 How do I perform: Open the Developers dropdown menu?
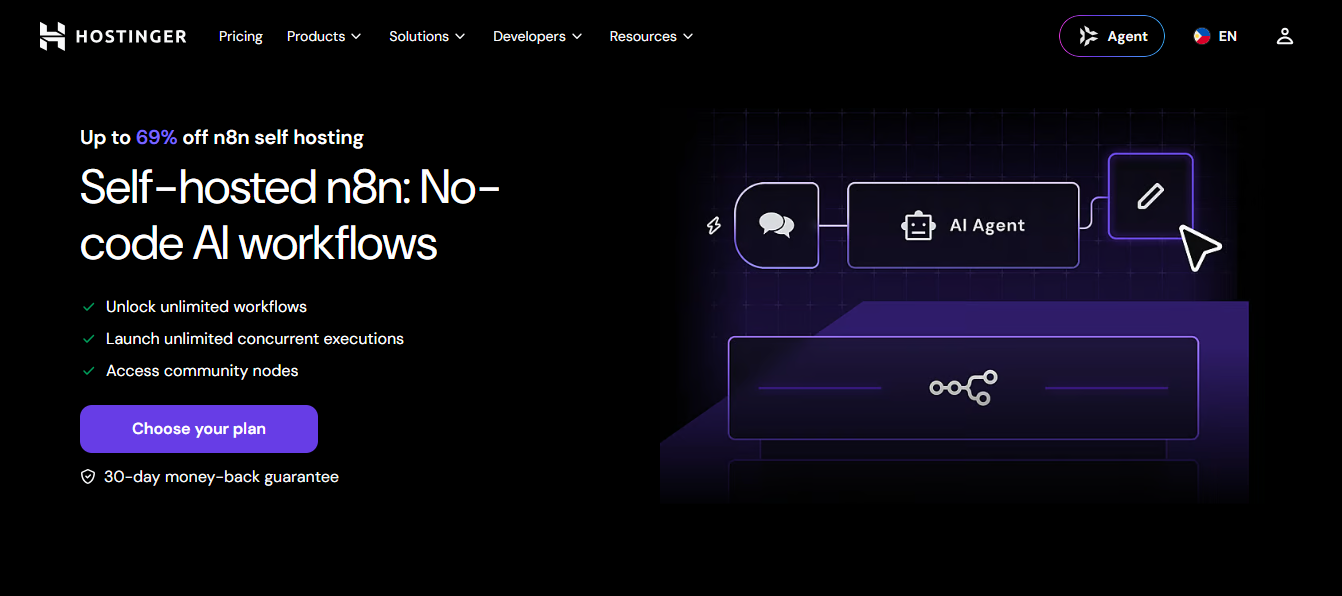tap(537, 36)
